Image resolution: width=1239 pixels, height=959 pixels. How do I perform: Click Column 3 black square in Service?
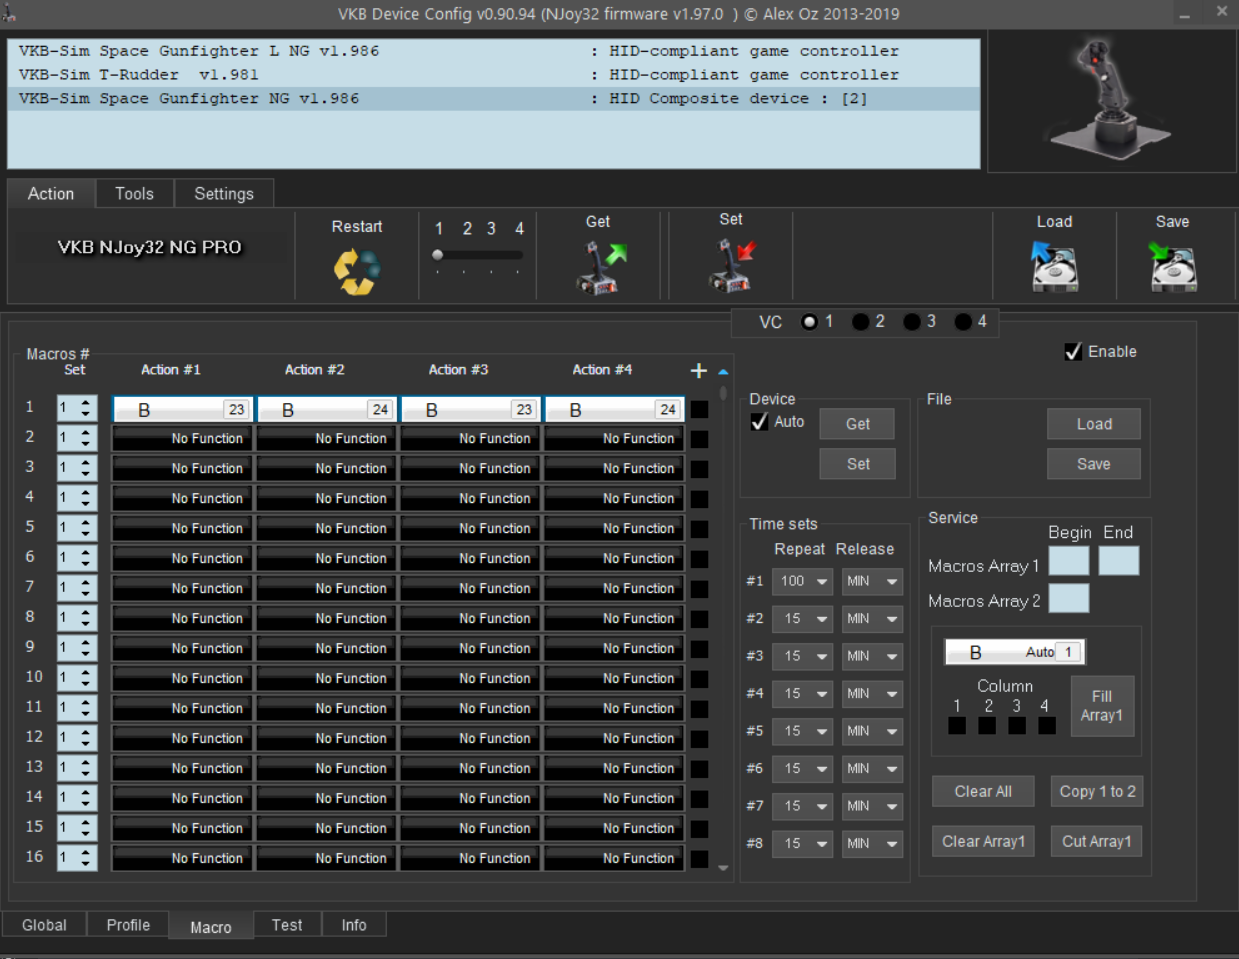click(x=1017, y=725)
